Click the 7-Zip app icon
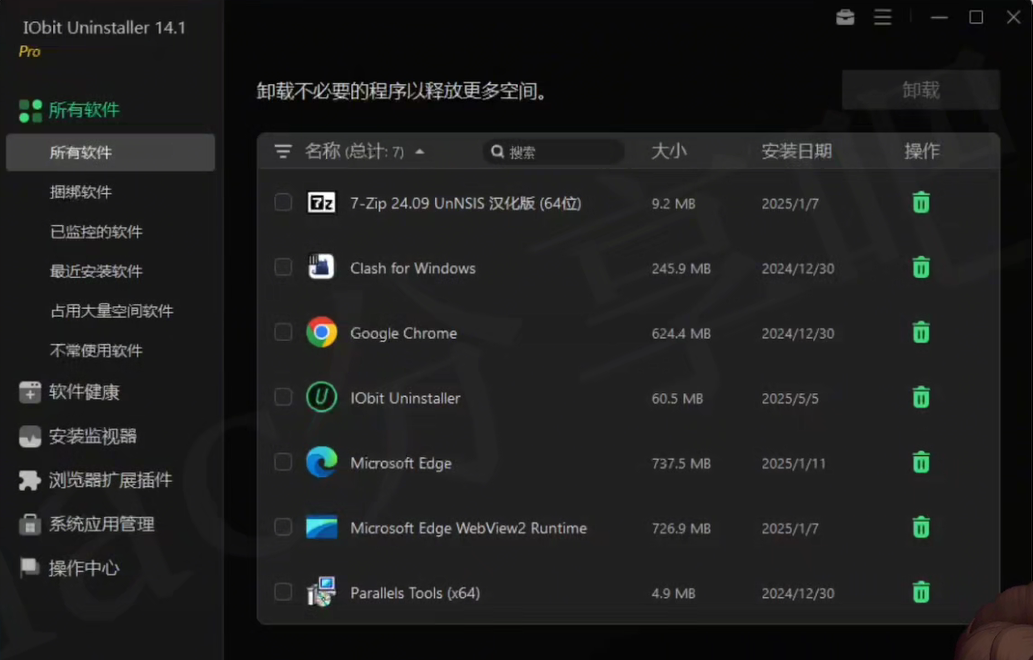 pos(321,202)
